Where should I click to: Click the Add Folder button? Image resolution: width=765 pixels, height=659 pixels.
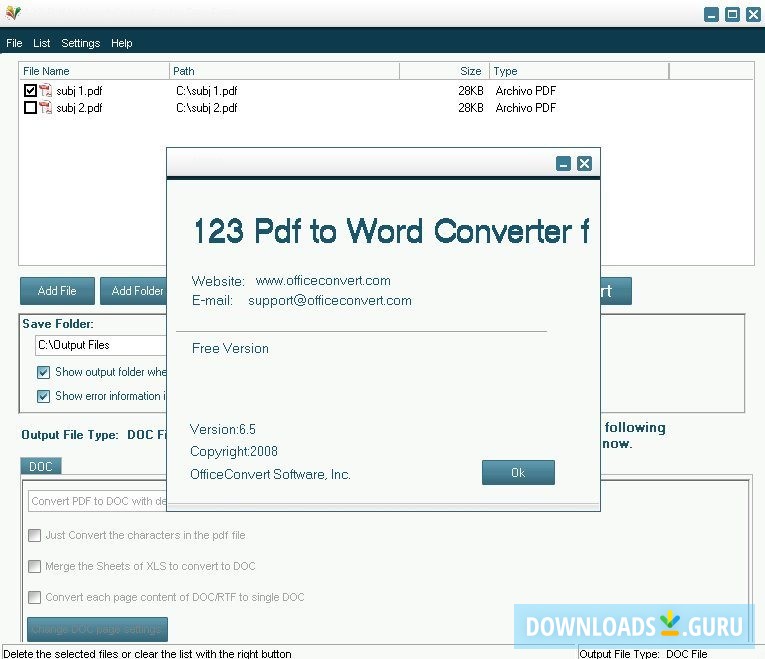[133, 291]
